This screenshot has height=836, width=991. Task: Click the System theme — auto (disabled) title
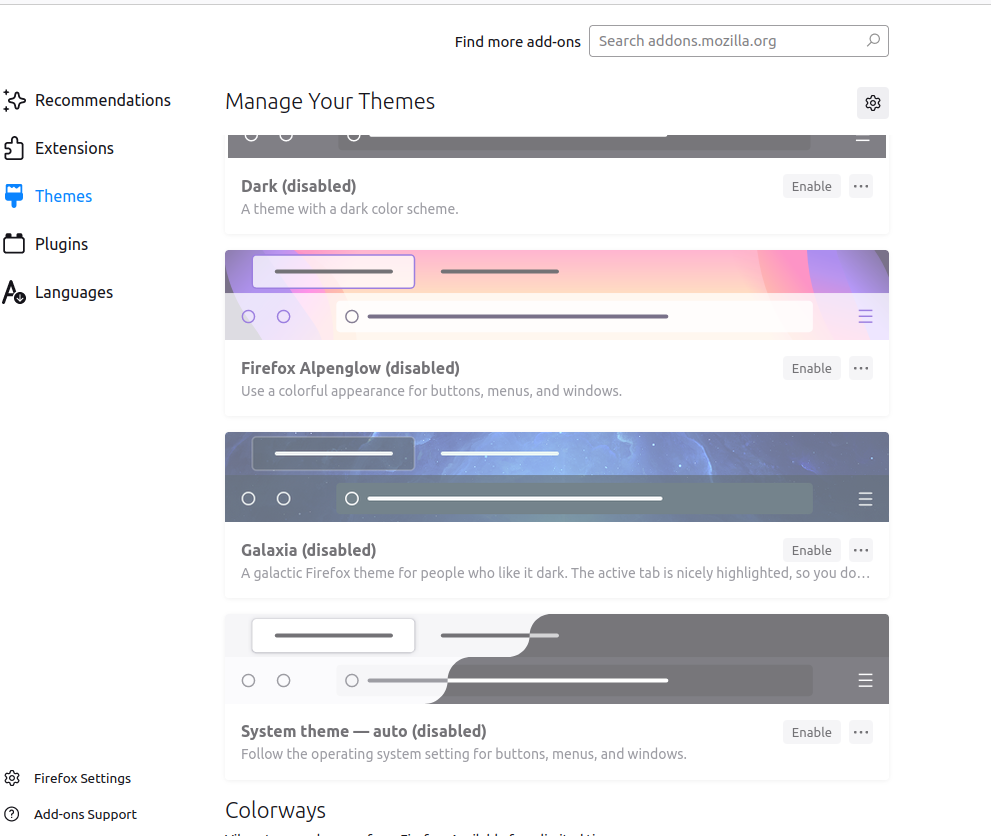[x=363, y=731]
